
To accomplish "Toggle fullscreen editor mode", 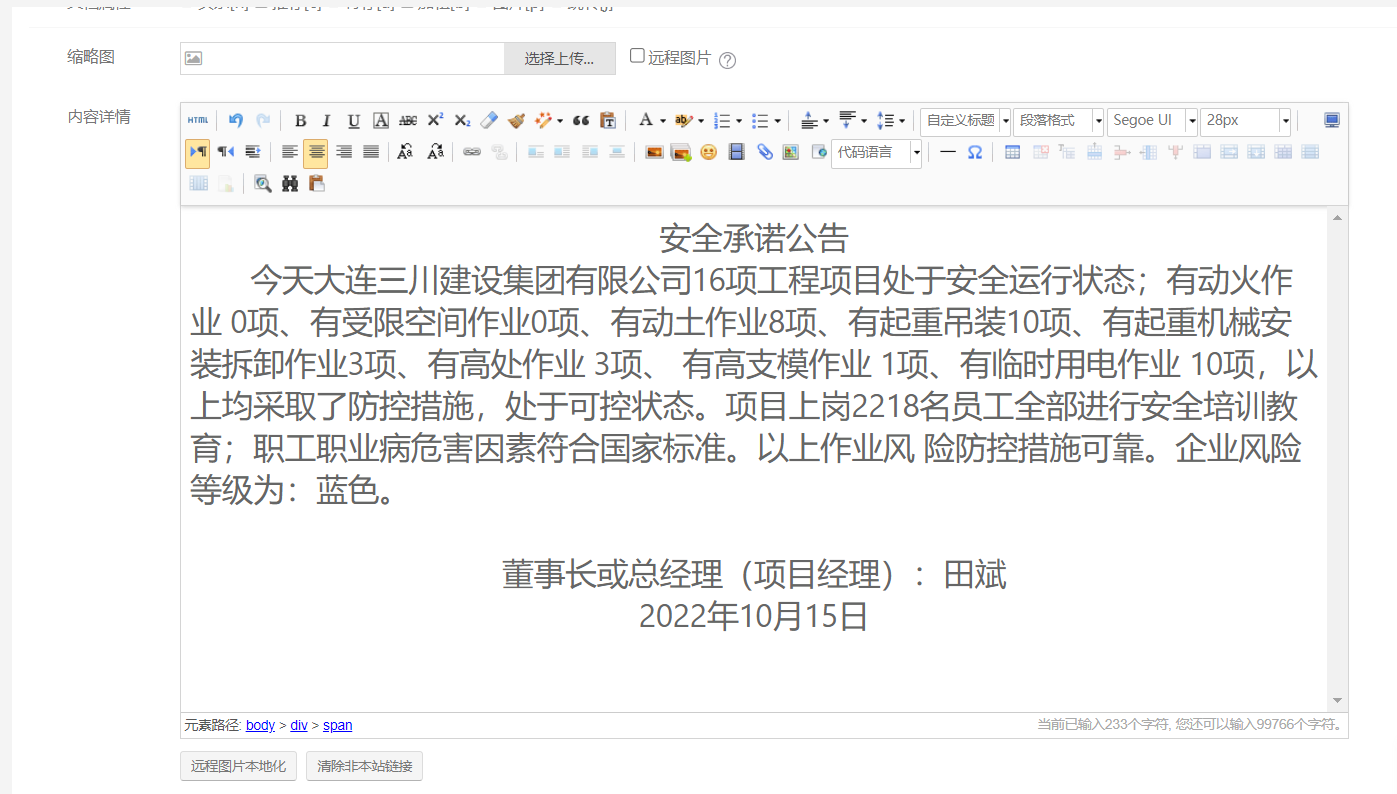I will (x=1331, y=120).
